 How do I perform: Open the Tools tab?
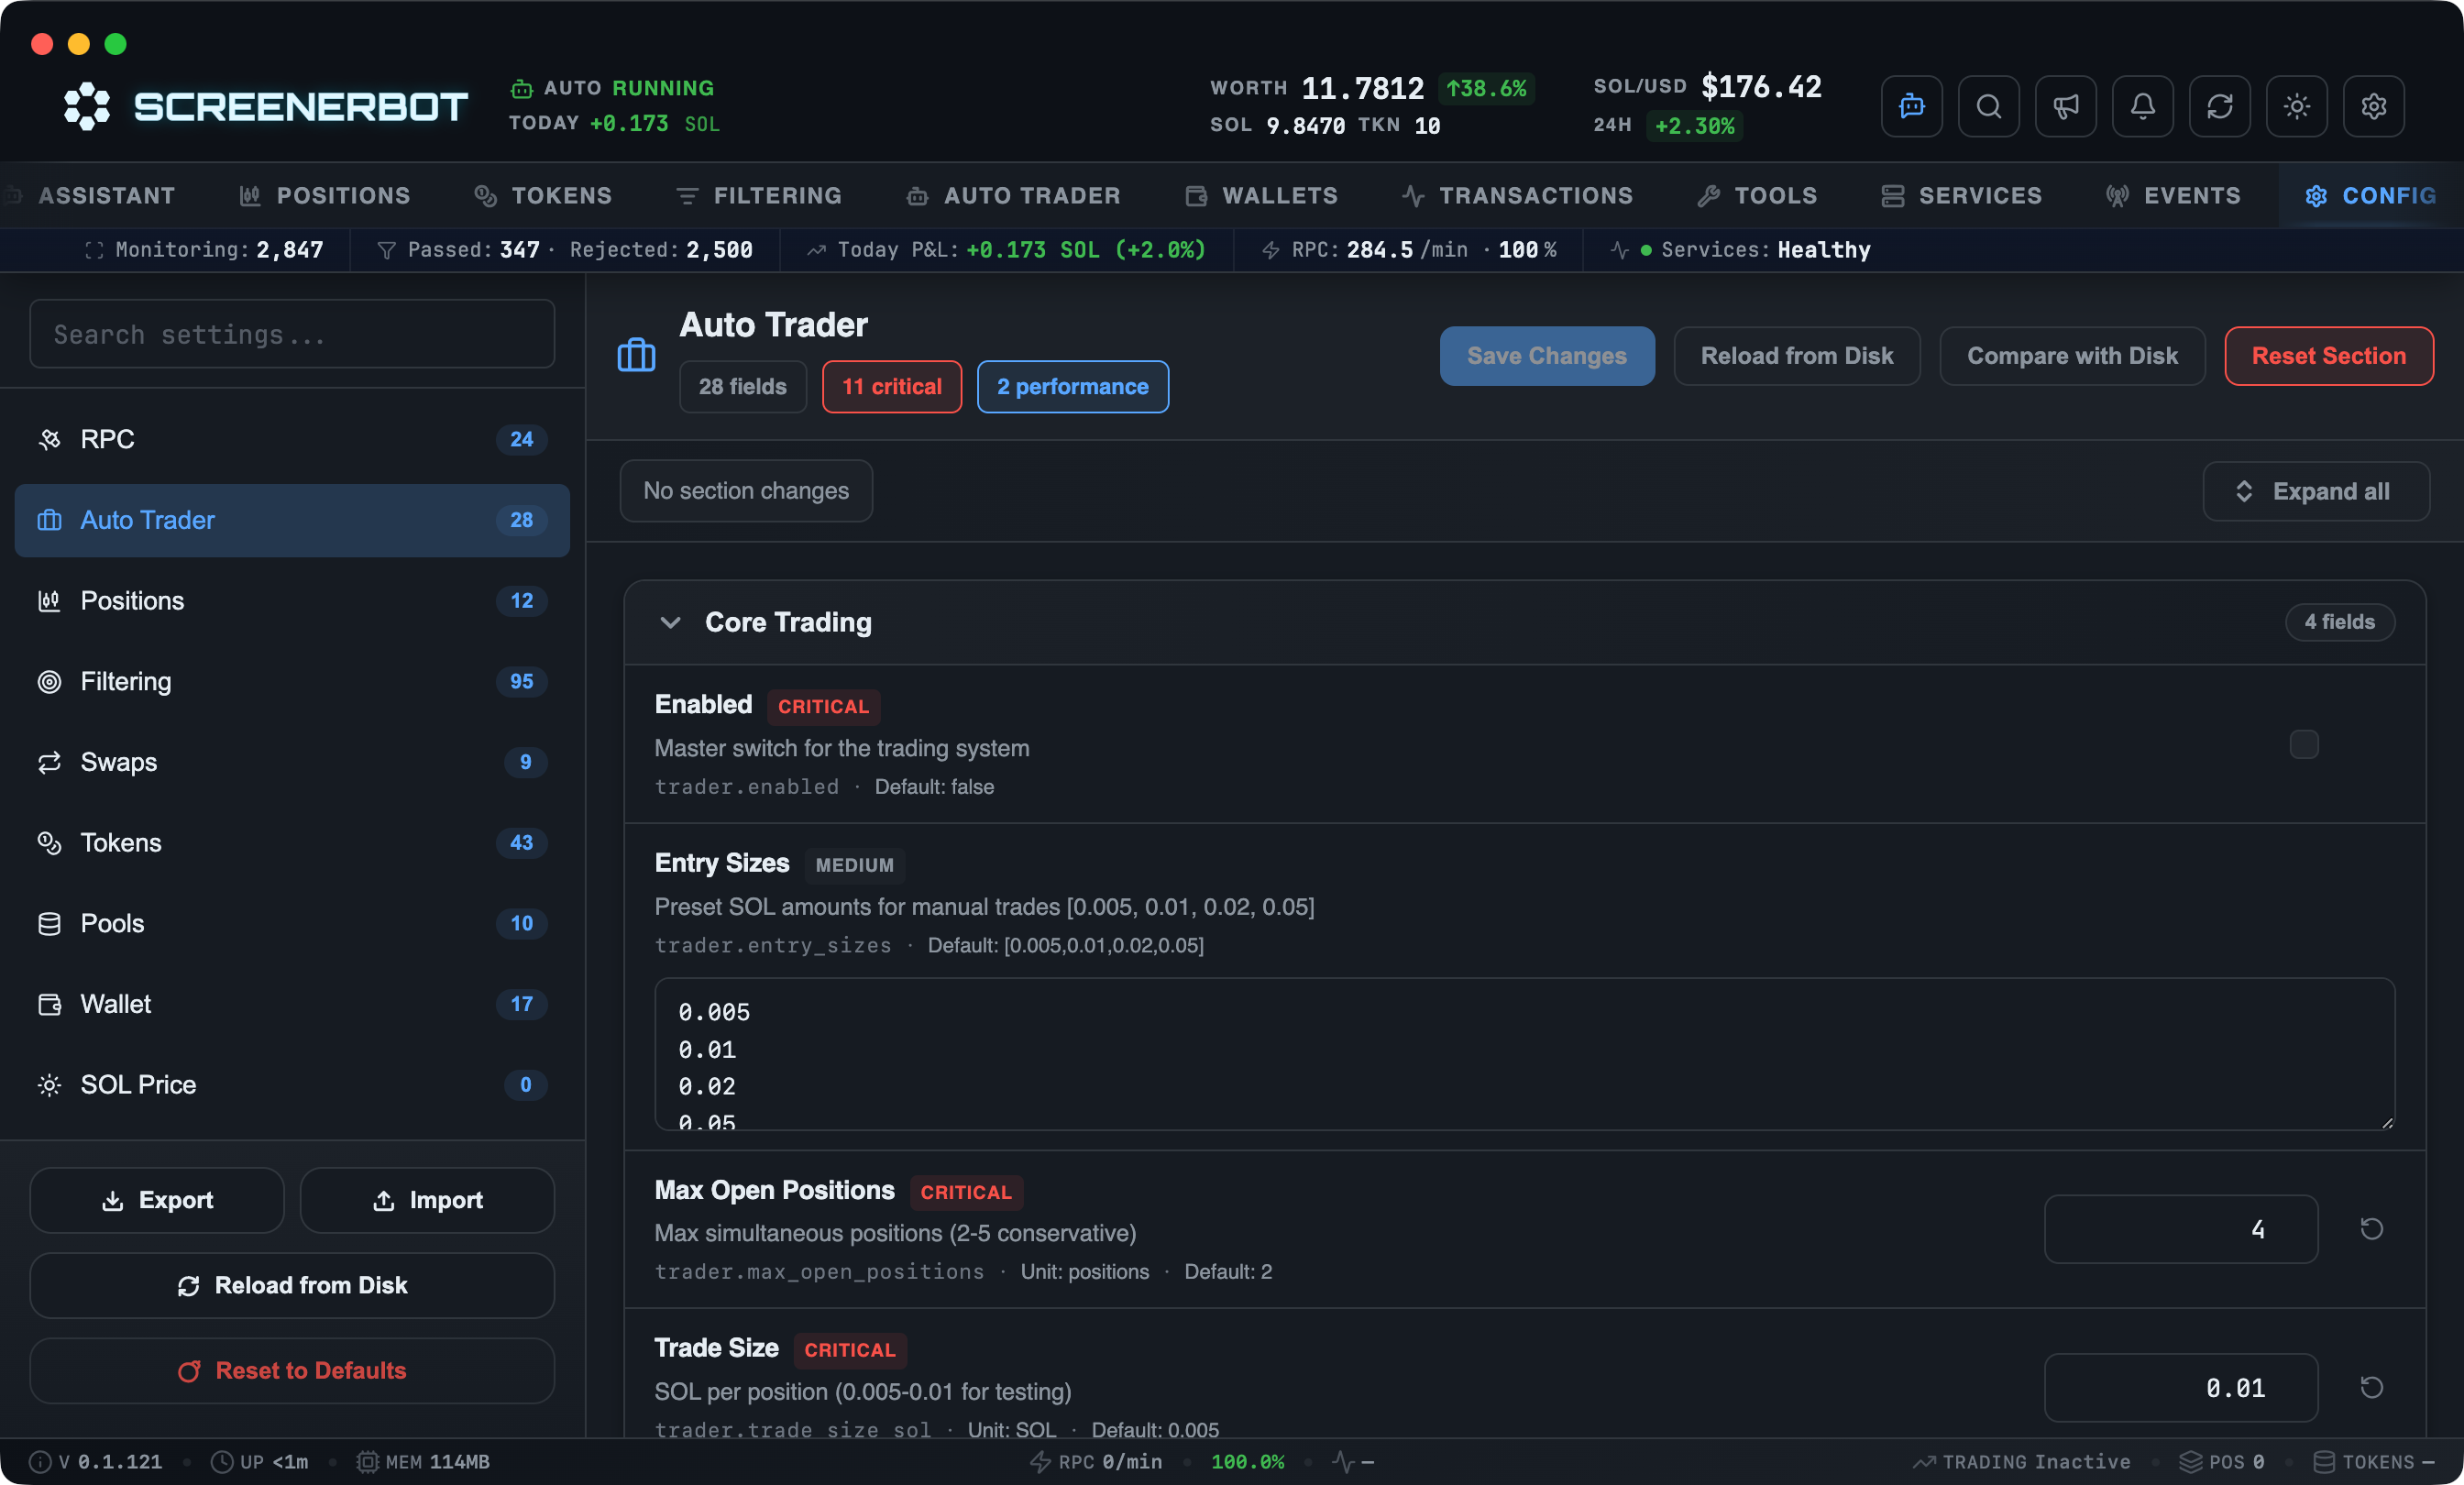(1757, 195)
